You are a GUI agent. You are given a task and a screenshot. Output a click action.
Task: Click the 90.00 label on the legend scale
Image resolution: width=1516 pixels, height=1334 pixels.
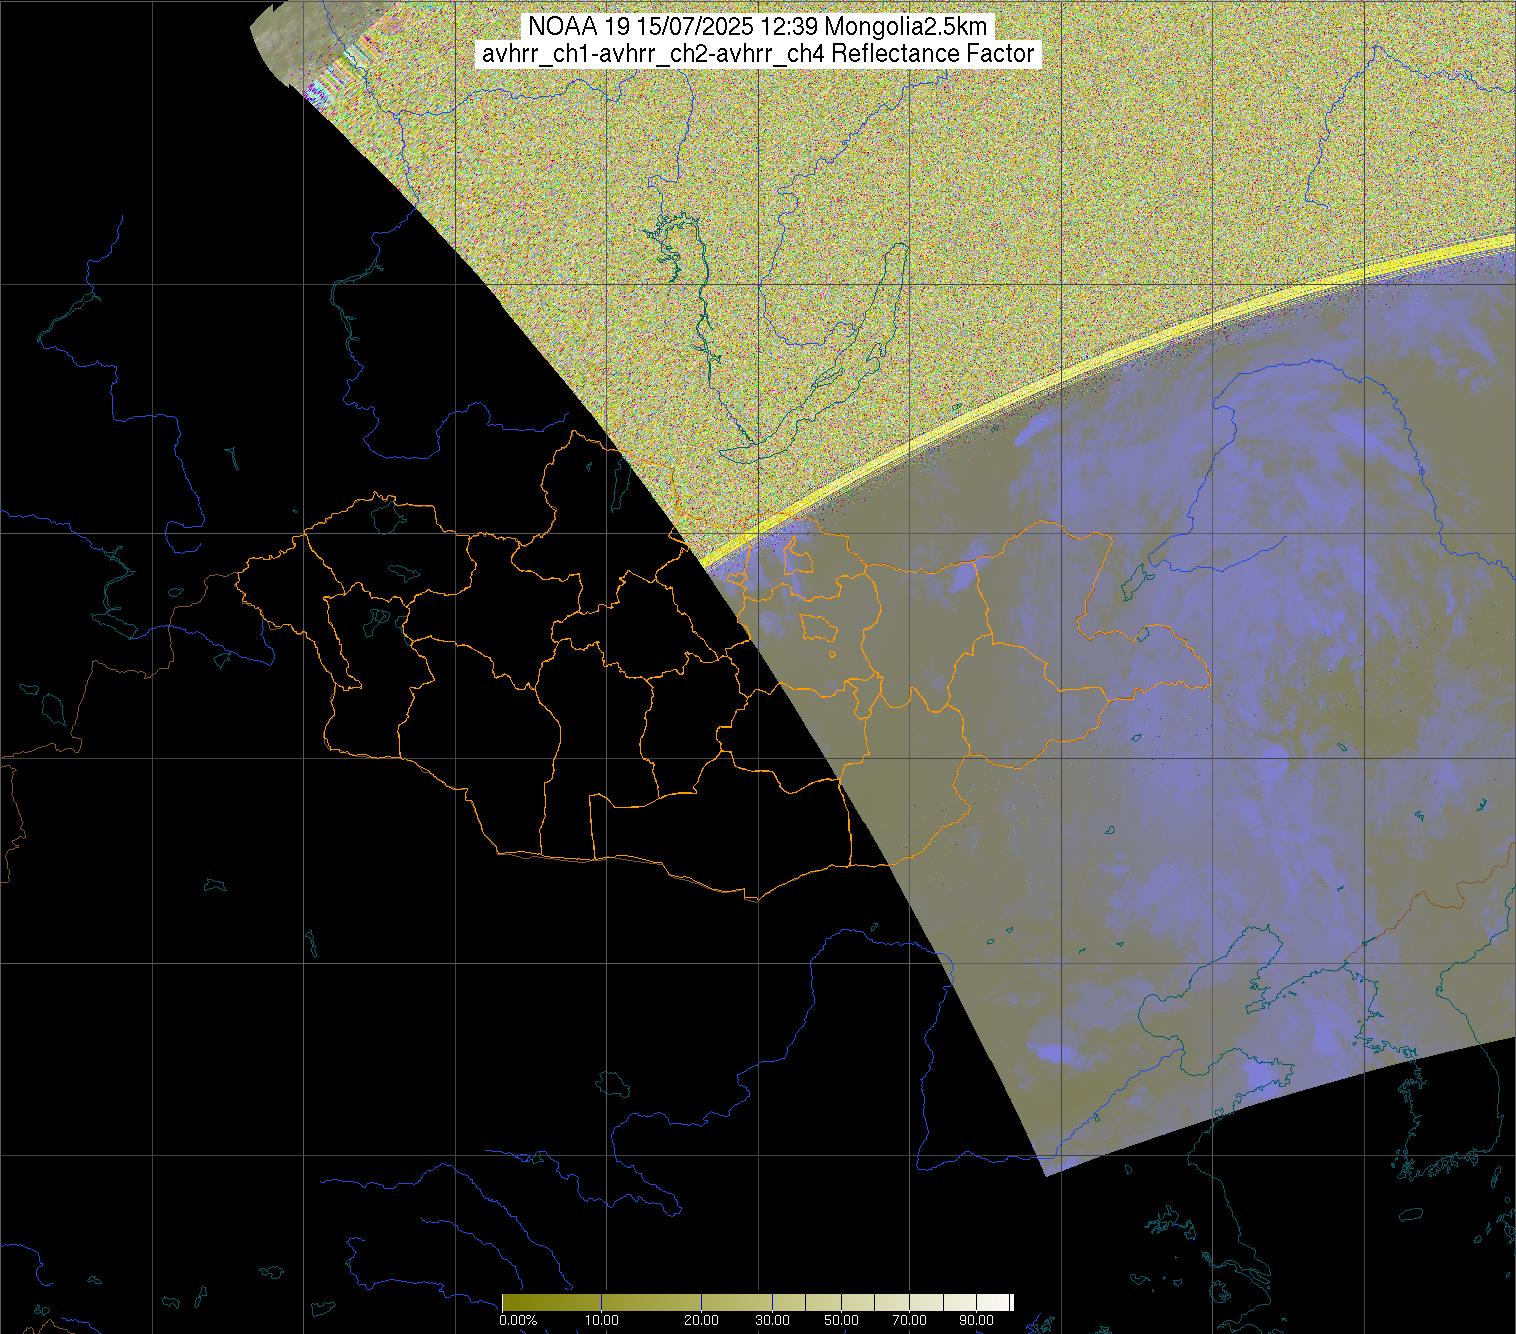[972, 1320]
